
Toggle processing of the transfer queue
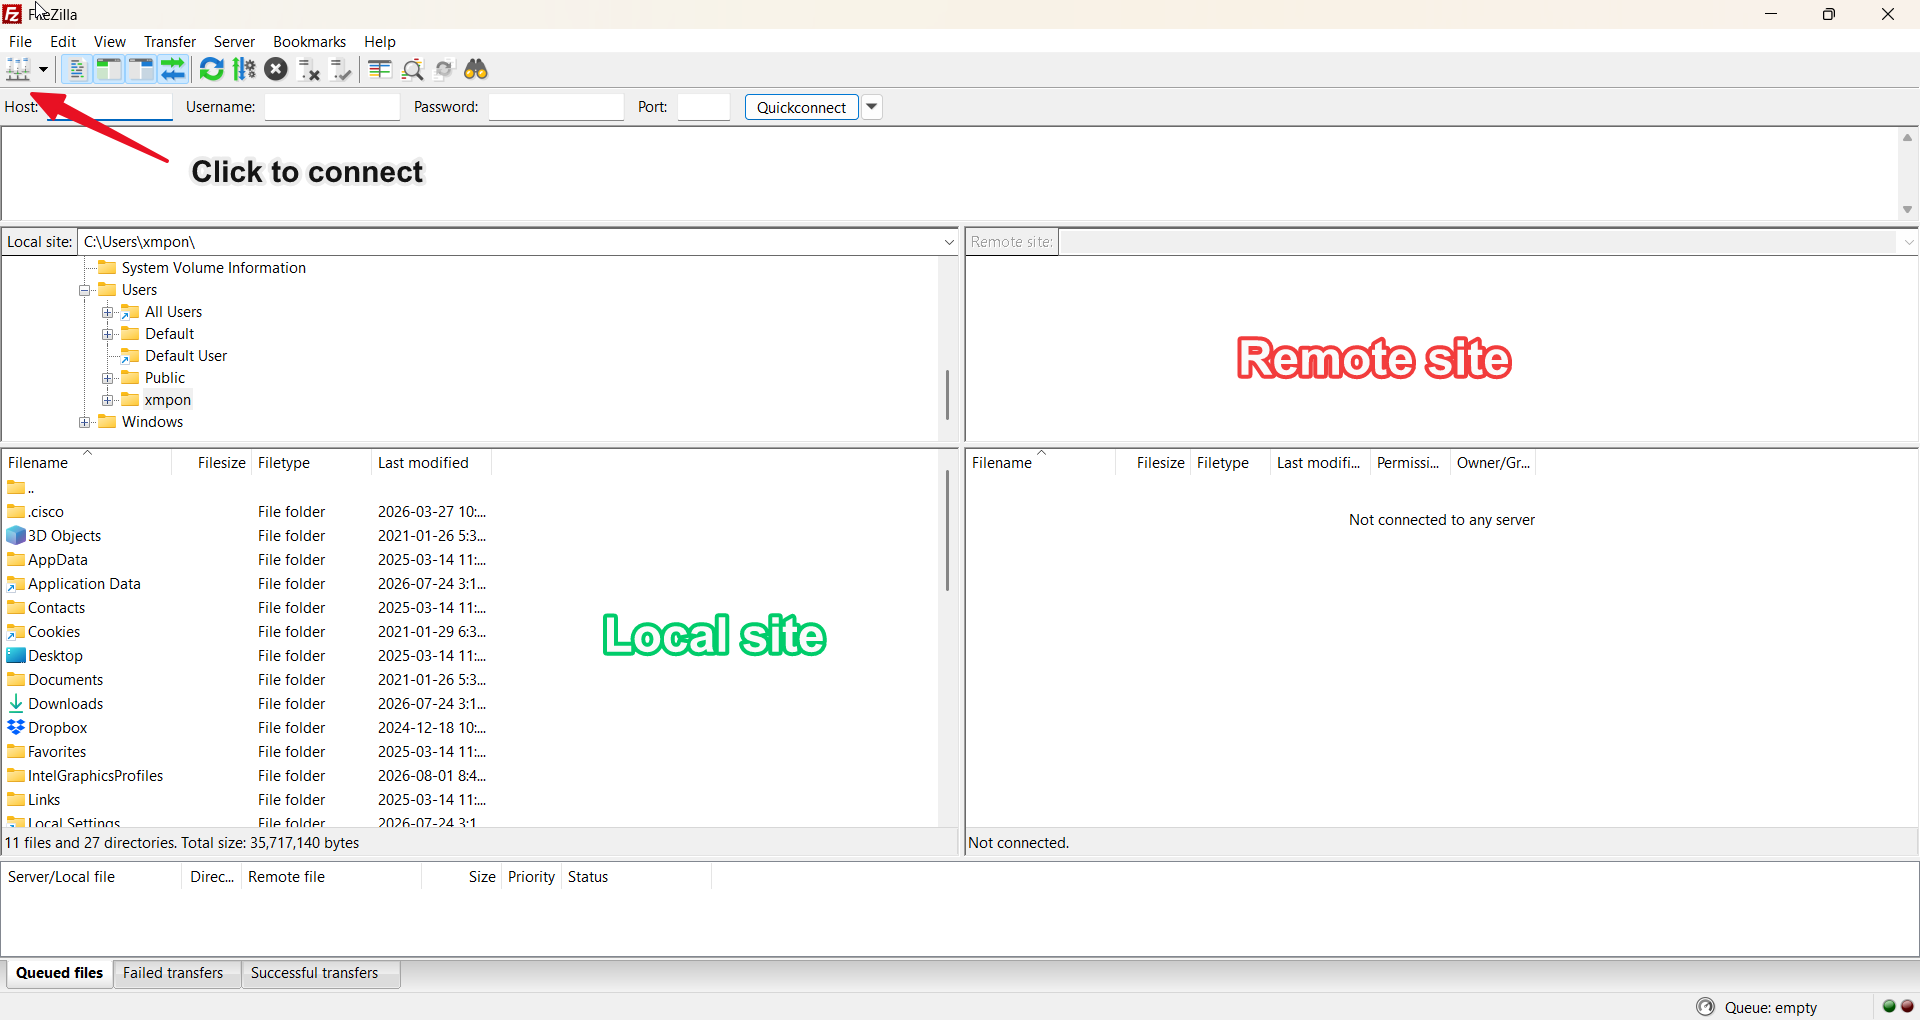point(244,69)
